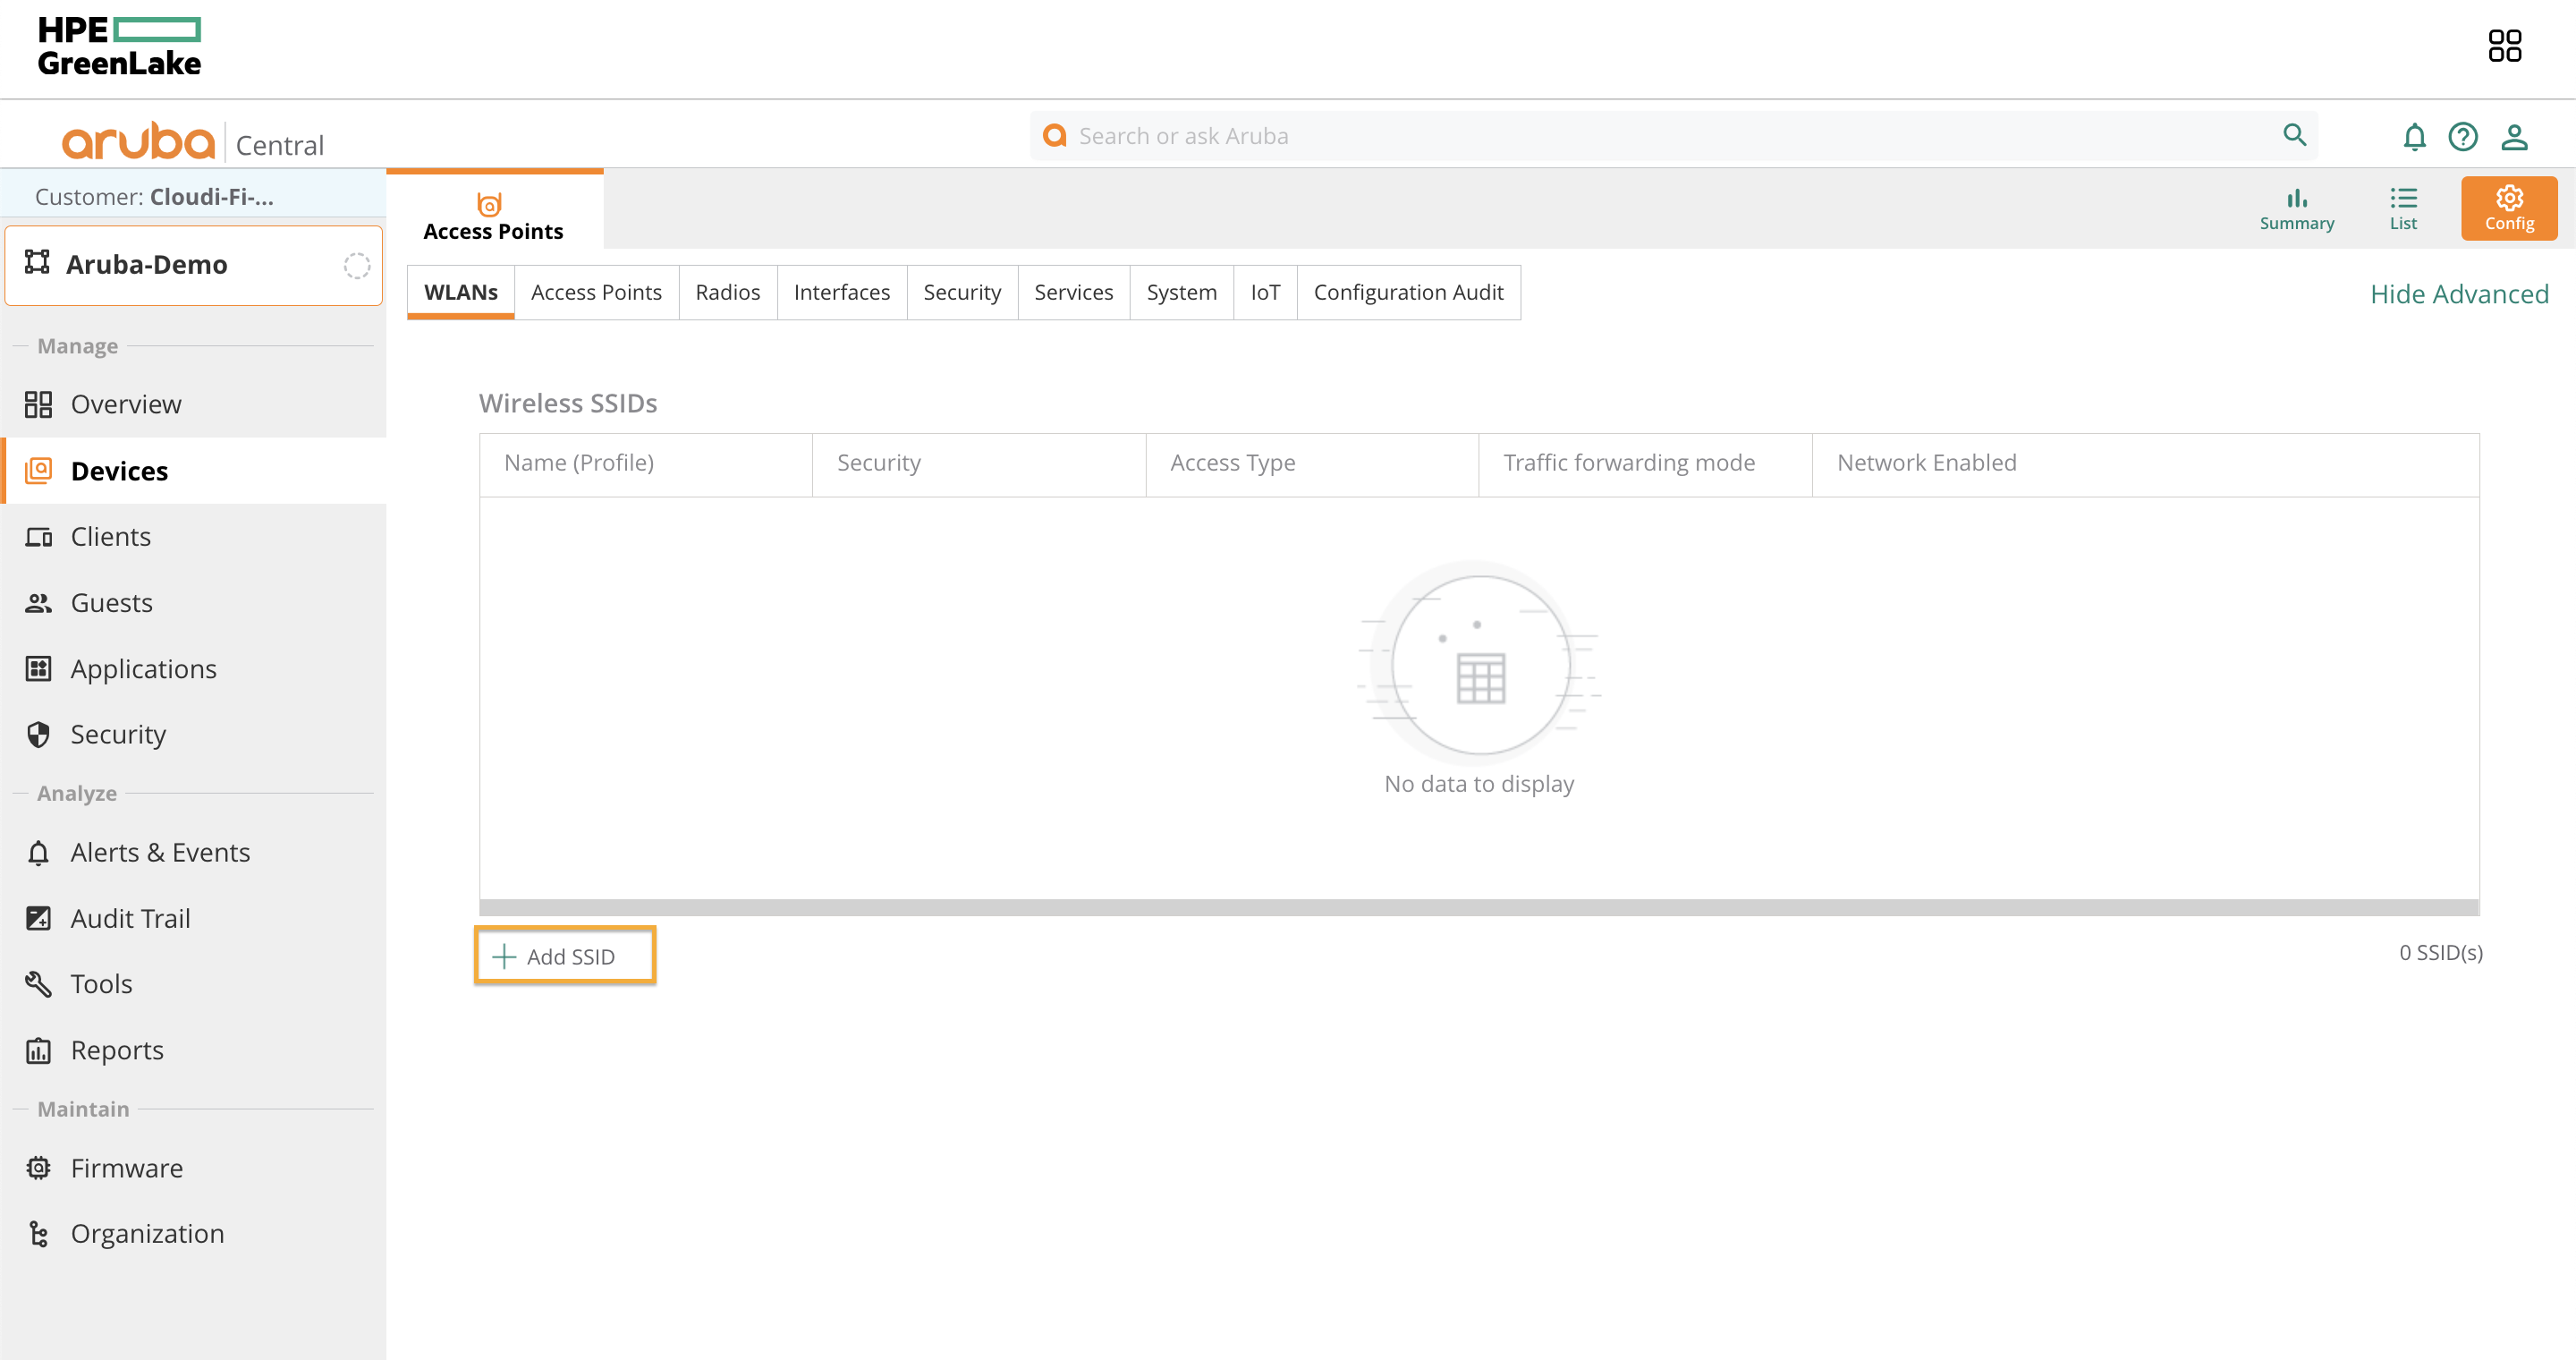Select the Audit Trail section
2576x1360 pixels.
130,917
